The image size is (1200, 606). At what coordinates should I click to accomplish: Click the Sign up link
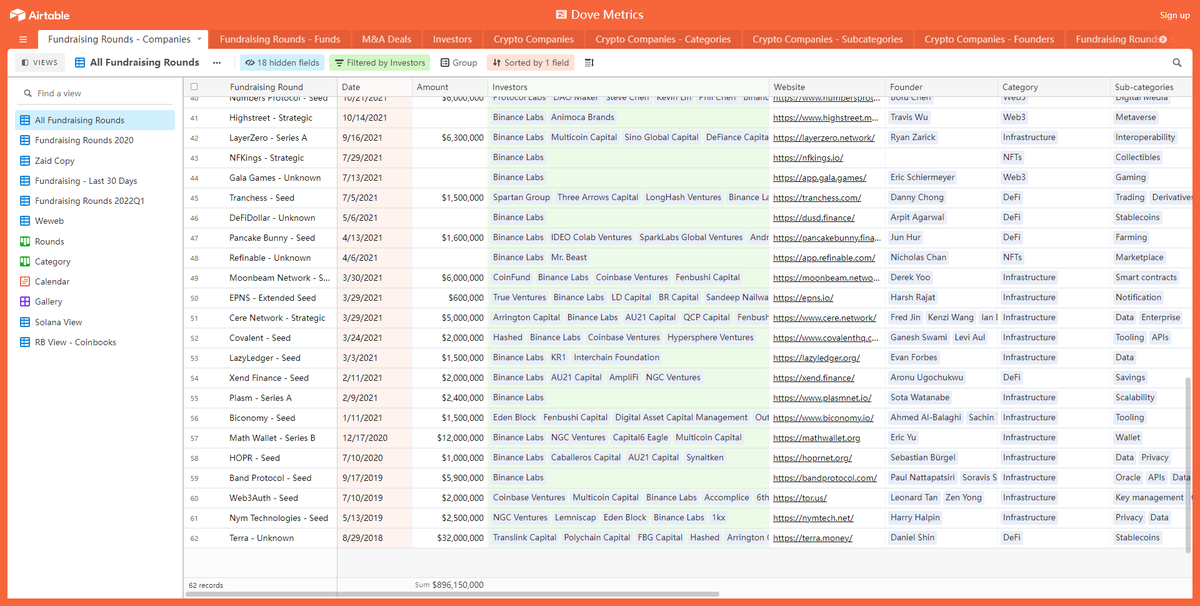1174,15
